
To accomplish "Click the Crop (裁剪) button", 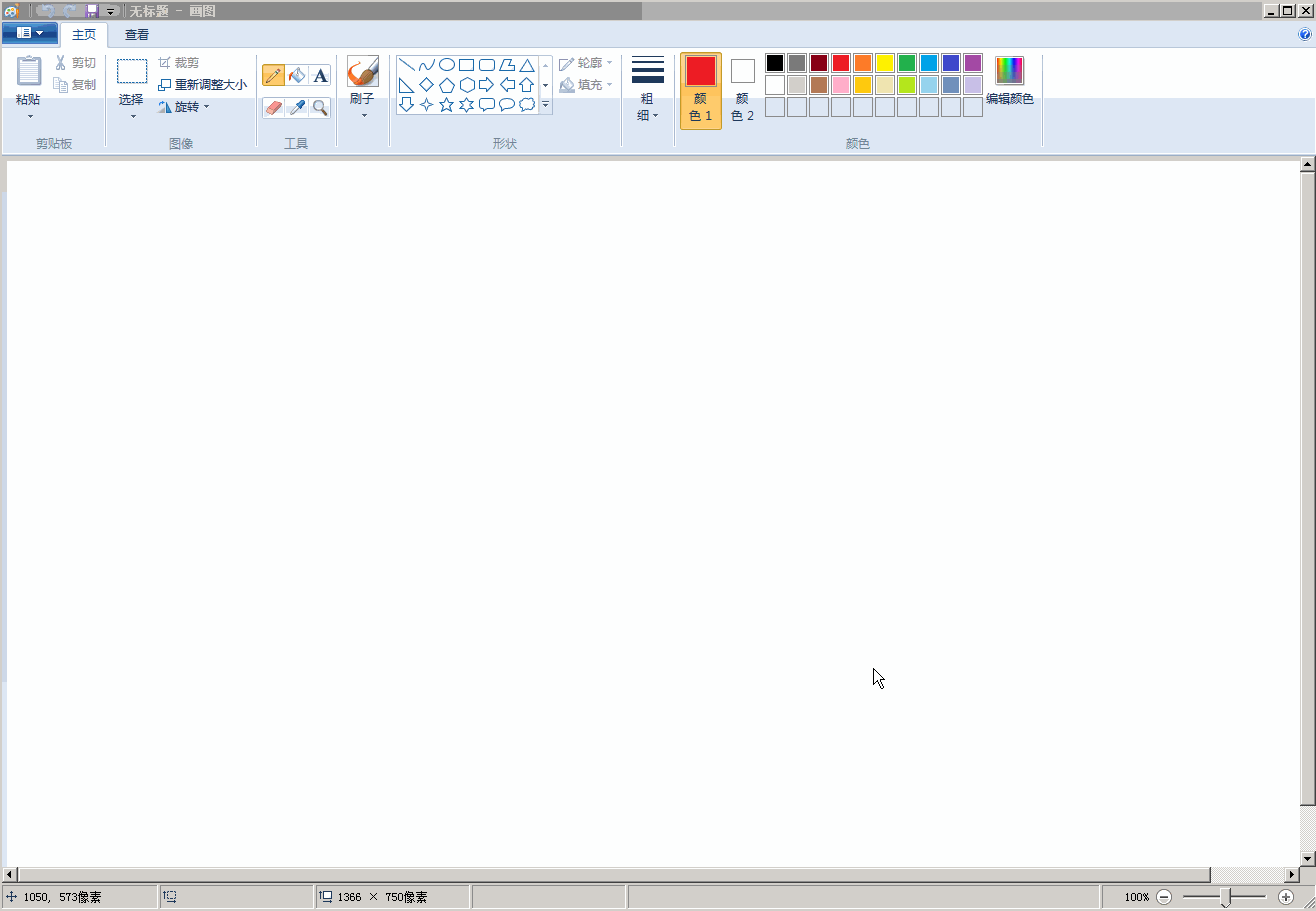I will pyautogui.click(x=179, y=63).
